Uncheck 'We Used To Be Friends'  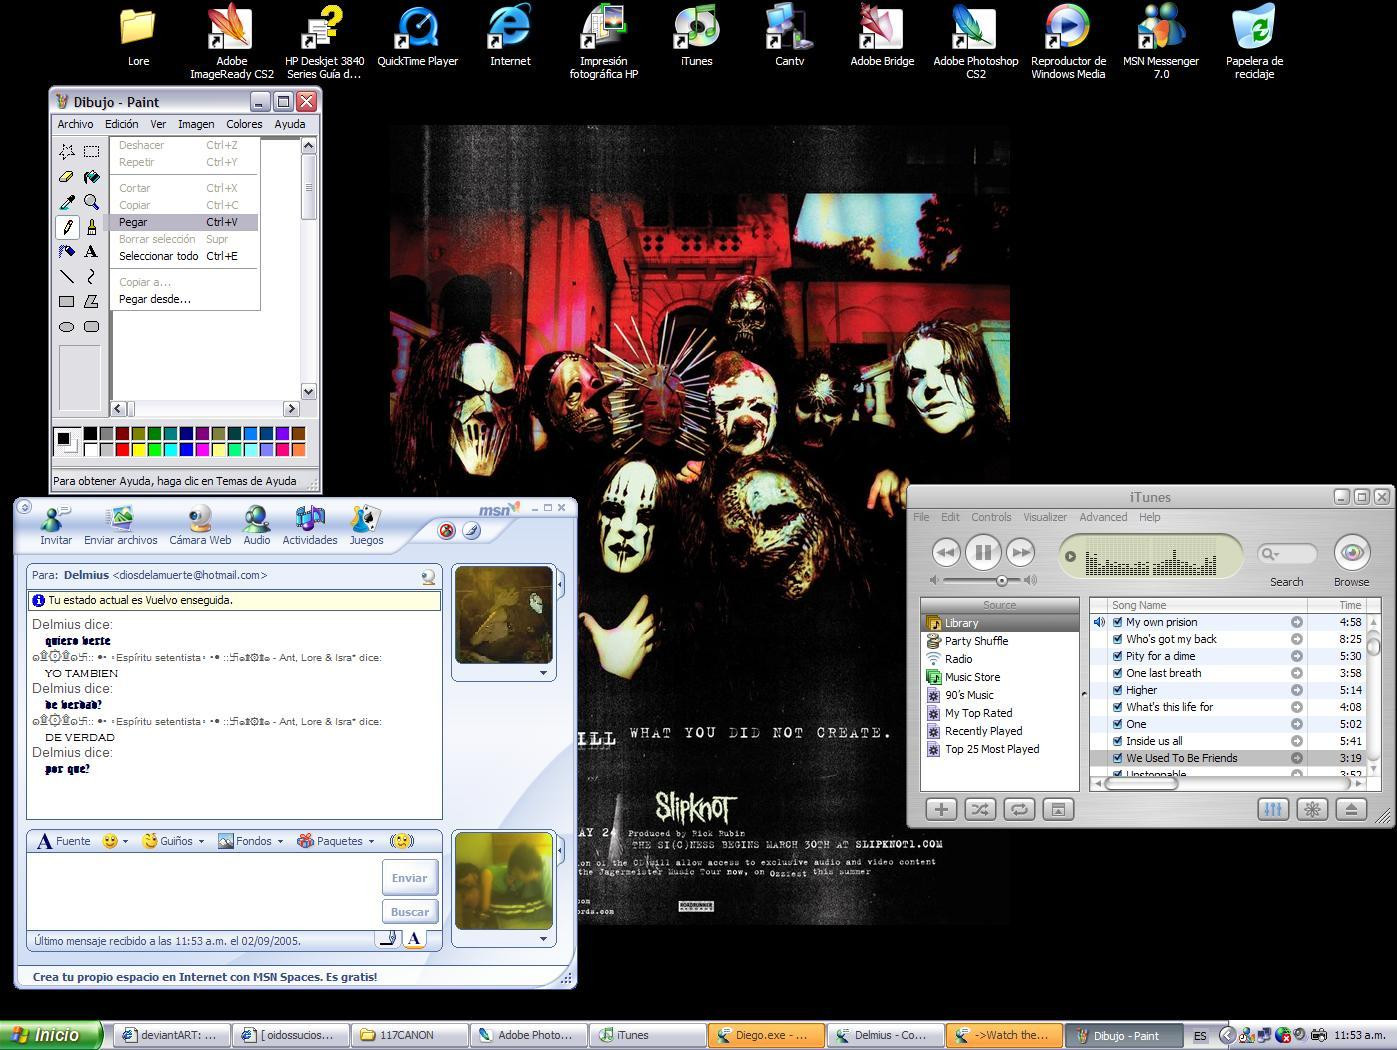[x=1118, y=758]
